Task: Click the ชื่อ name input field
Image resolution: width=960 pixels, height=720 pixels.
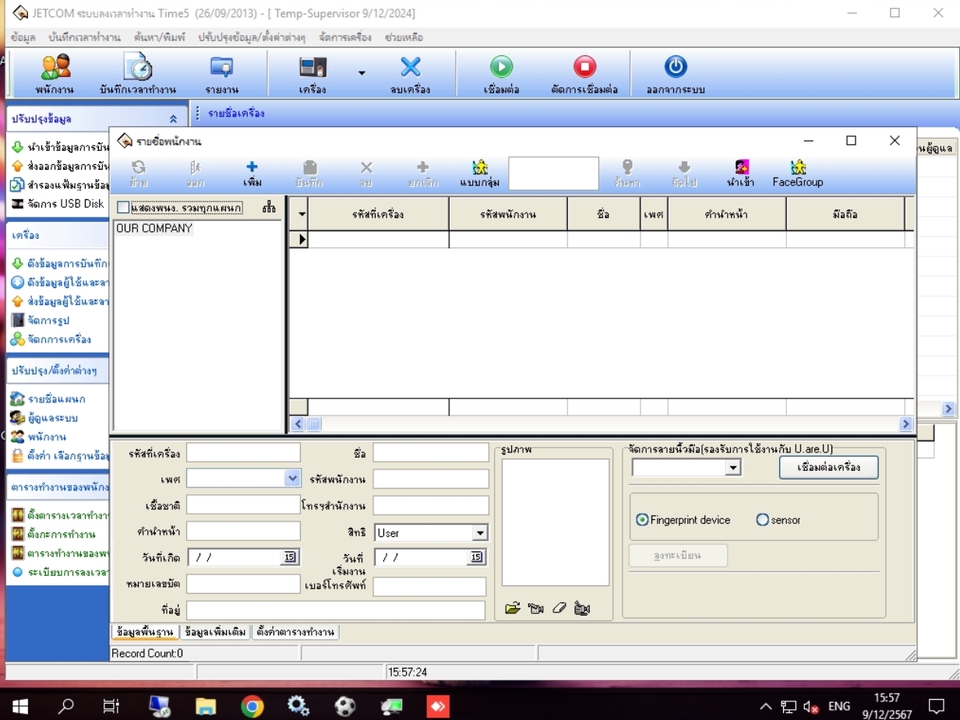Action: click(430, 452)
